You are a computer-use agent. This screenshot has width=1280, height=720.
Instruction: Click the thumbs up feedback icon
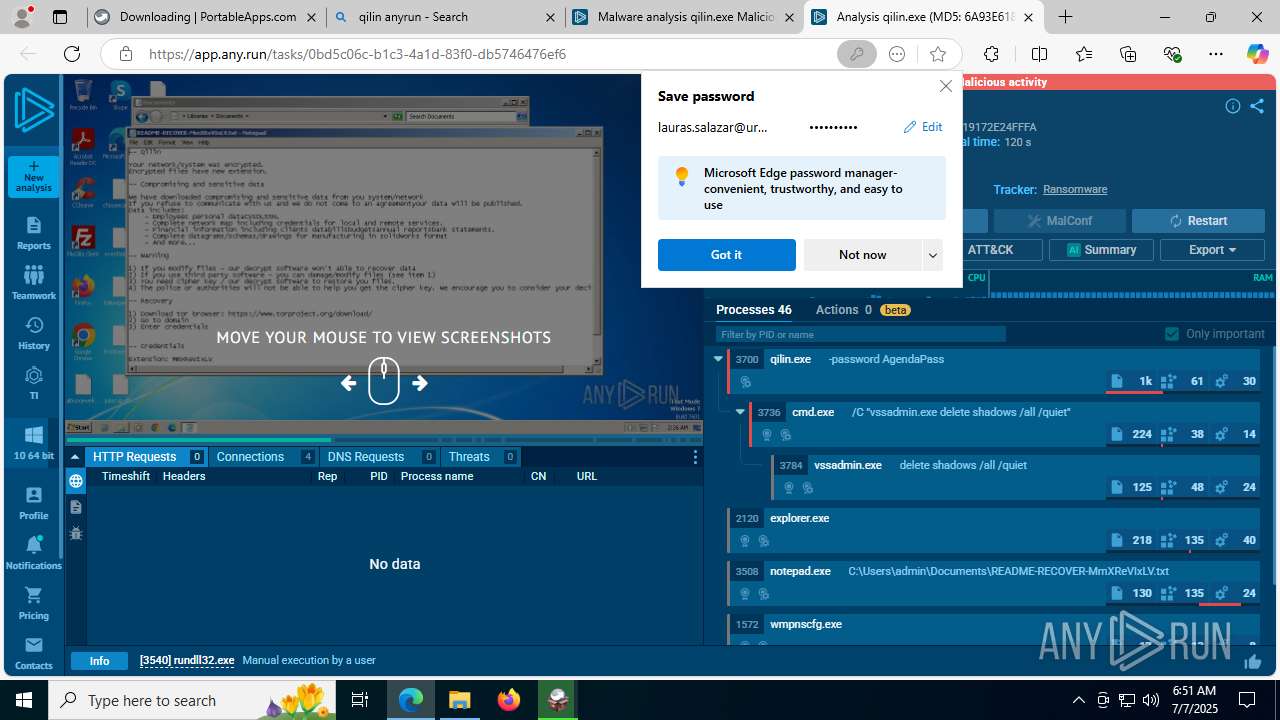pos(1253,661)
